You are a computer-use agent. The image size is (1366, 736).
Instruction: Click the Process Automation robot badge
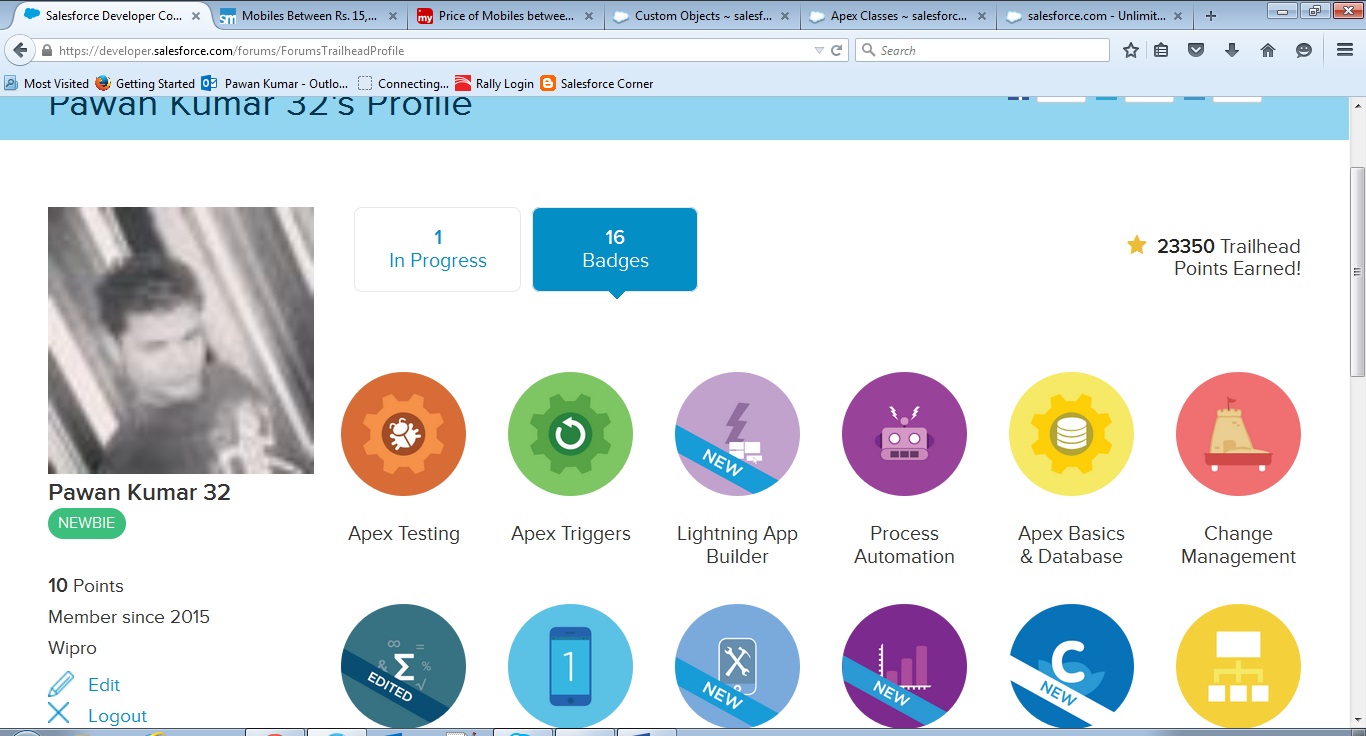[x=904, y=434]
